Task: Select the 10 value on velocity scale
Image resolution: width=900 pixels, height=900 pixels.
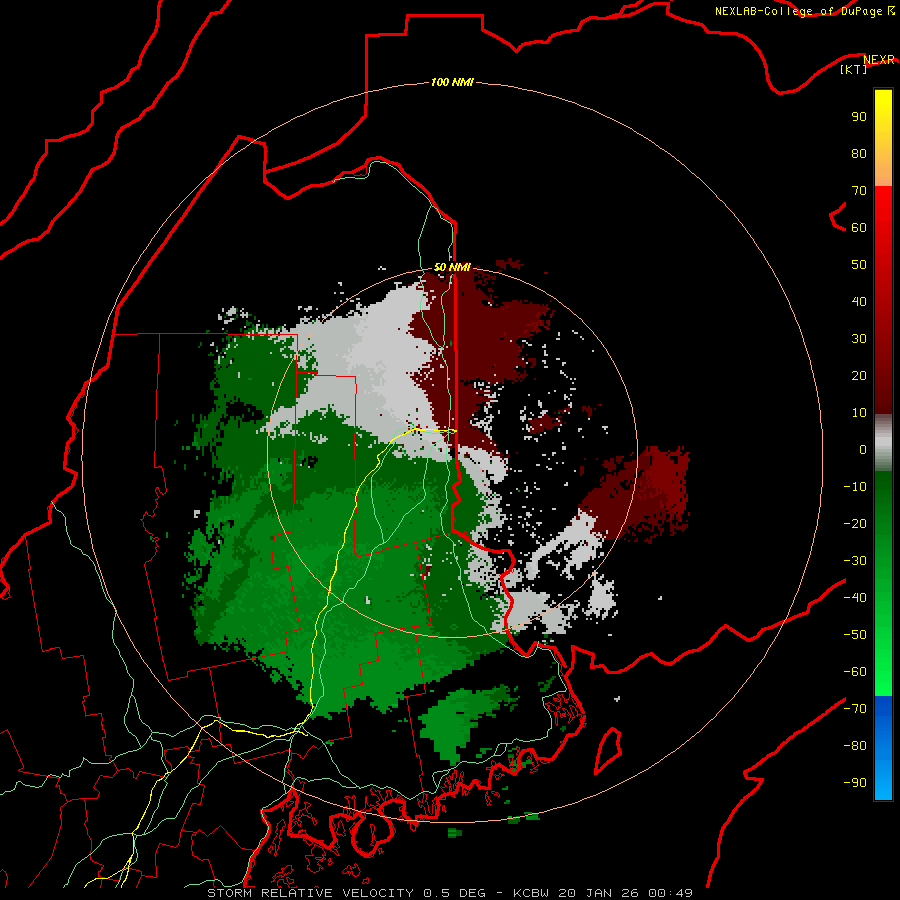Action: pos(859,413)
